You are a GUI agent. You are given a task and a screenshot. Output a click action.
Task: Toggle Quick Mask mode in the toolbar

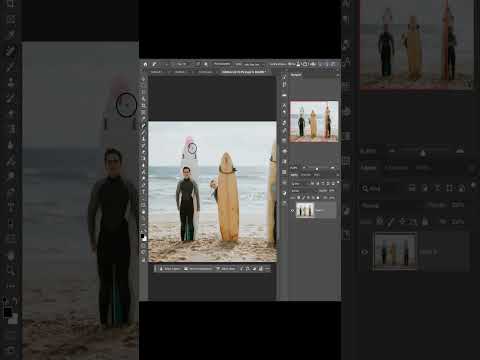[144, 246]
